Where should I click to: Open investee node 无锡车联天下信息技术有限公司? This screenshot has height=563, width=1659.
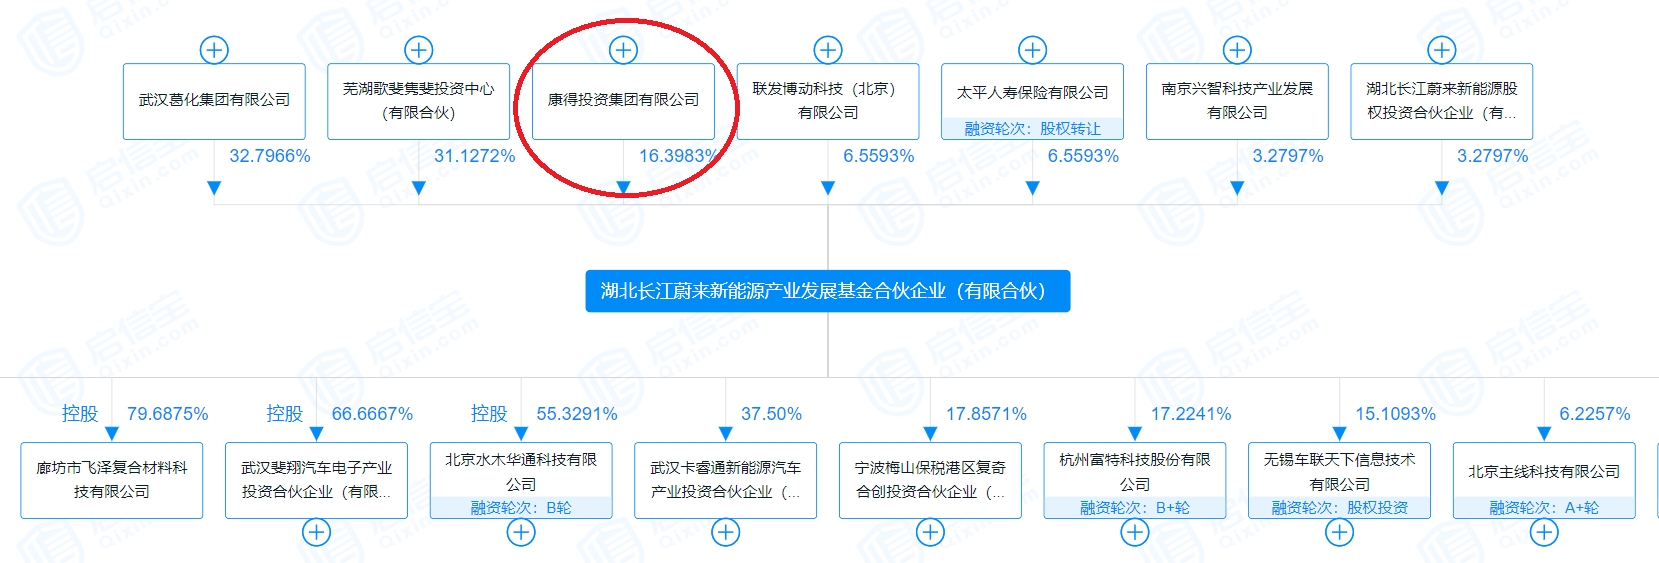click(x=1339, y=480)
